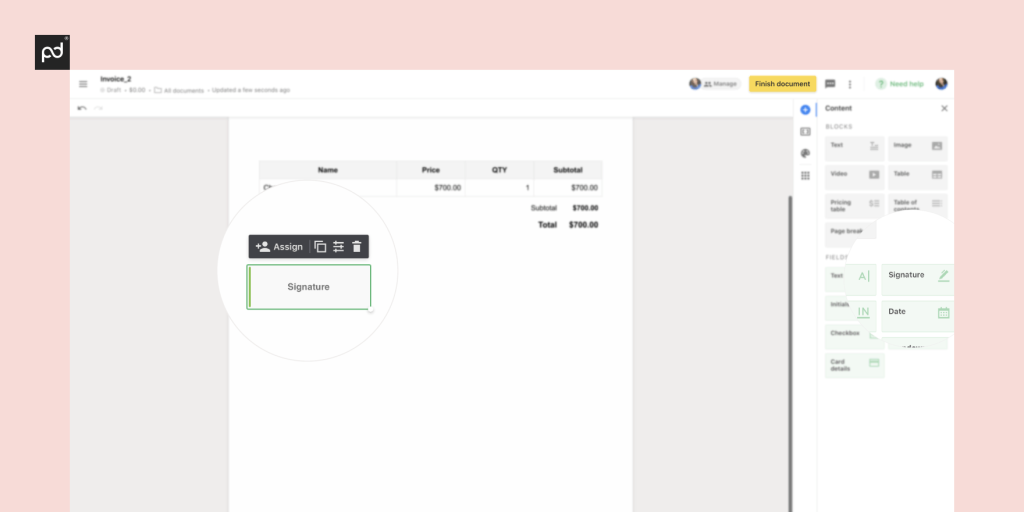The height and width of the screenshot is (512, 1024).
Task: Add a Pricing table block
Action: click(855, 206)
